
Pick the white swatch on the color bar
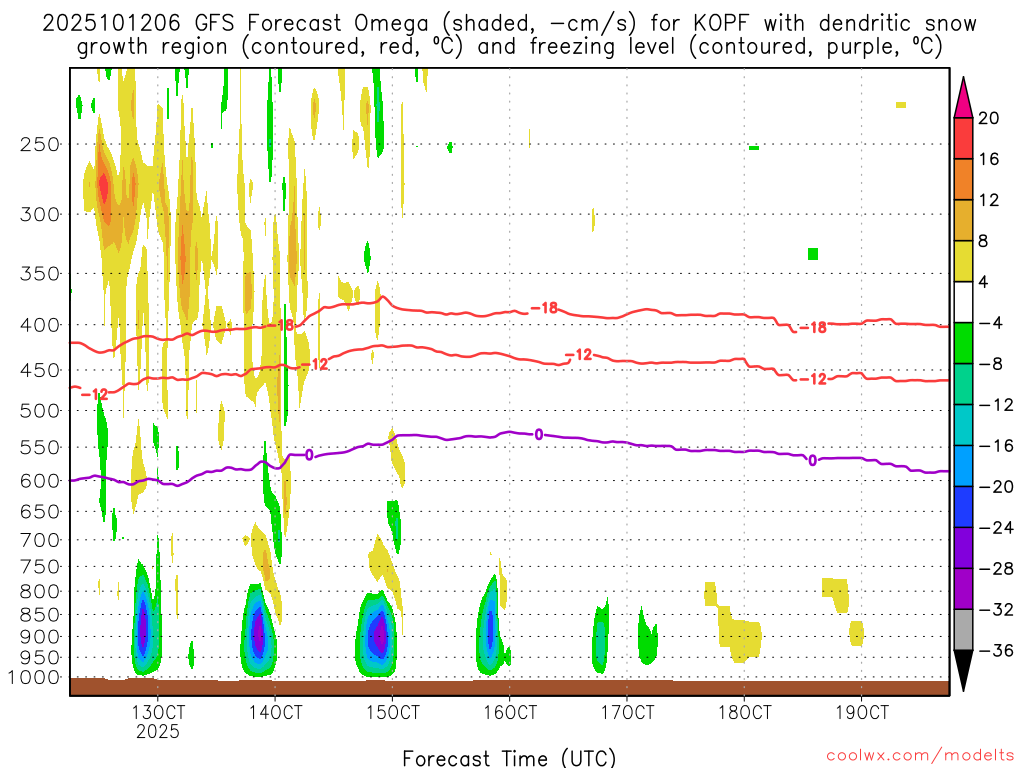964,302
